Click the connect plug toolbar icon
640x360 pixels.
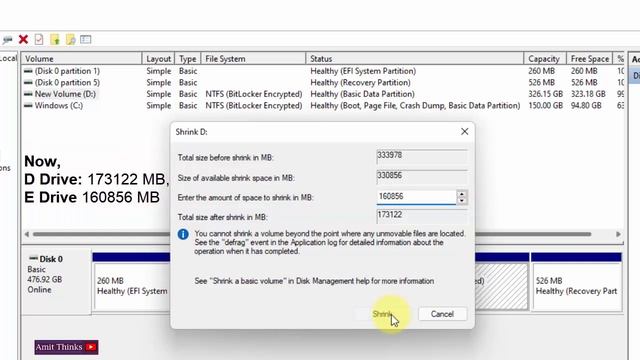[7, 40]
